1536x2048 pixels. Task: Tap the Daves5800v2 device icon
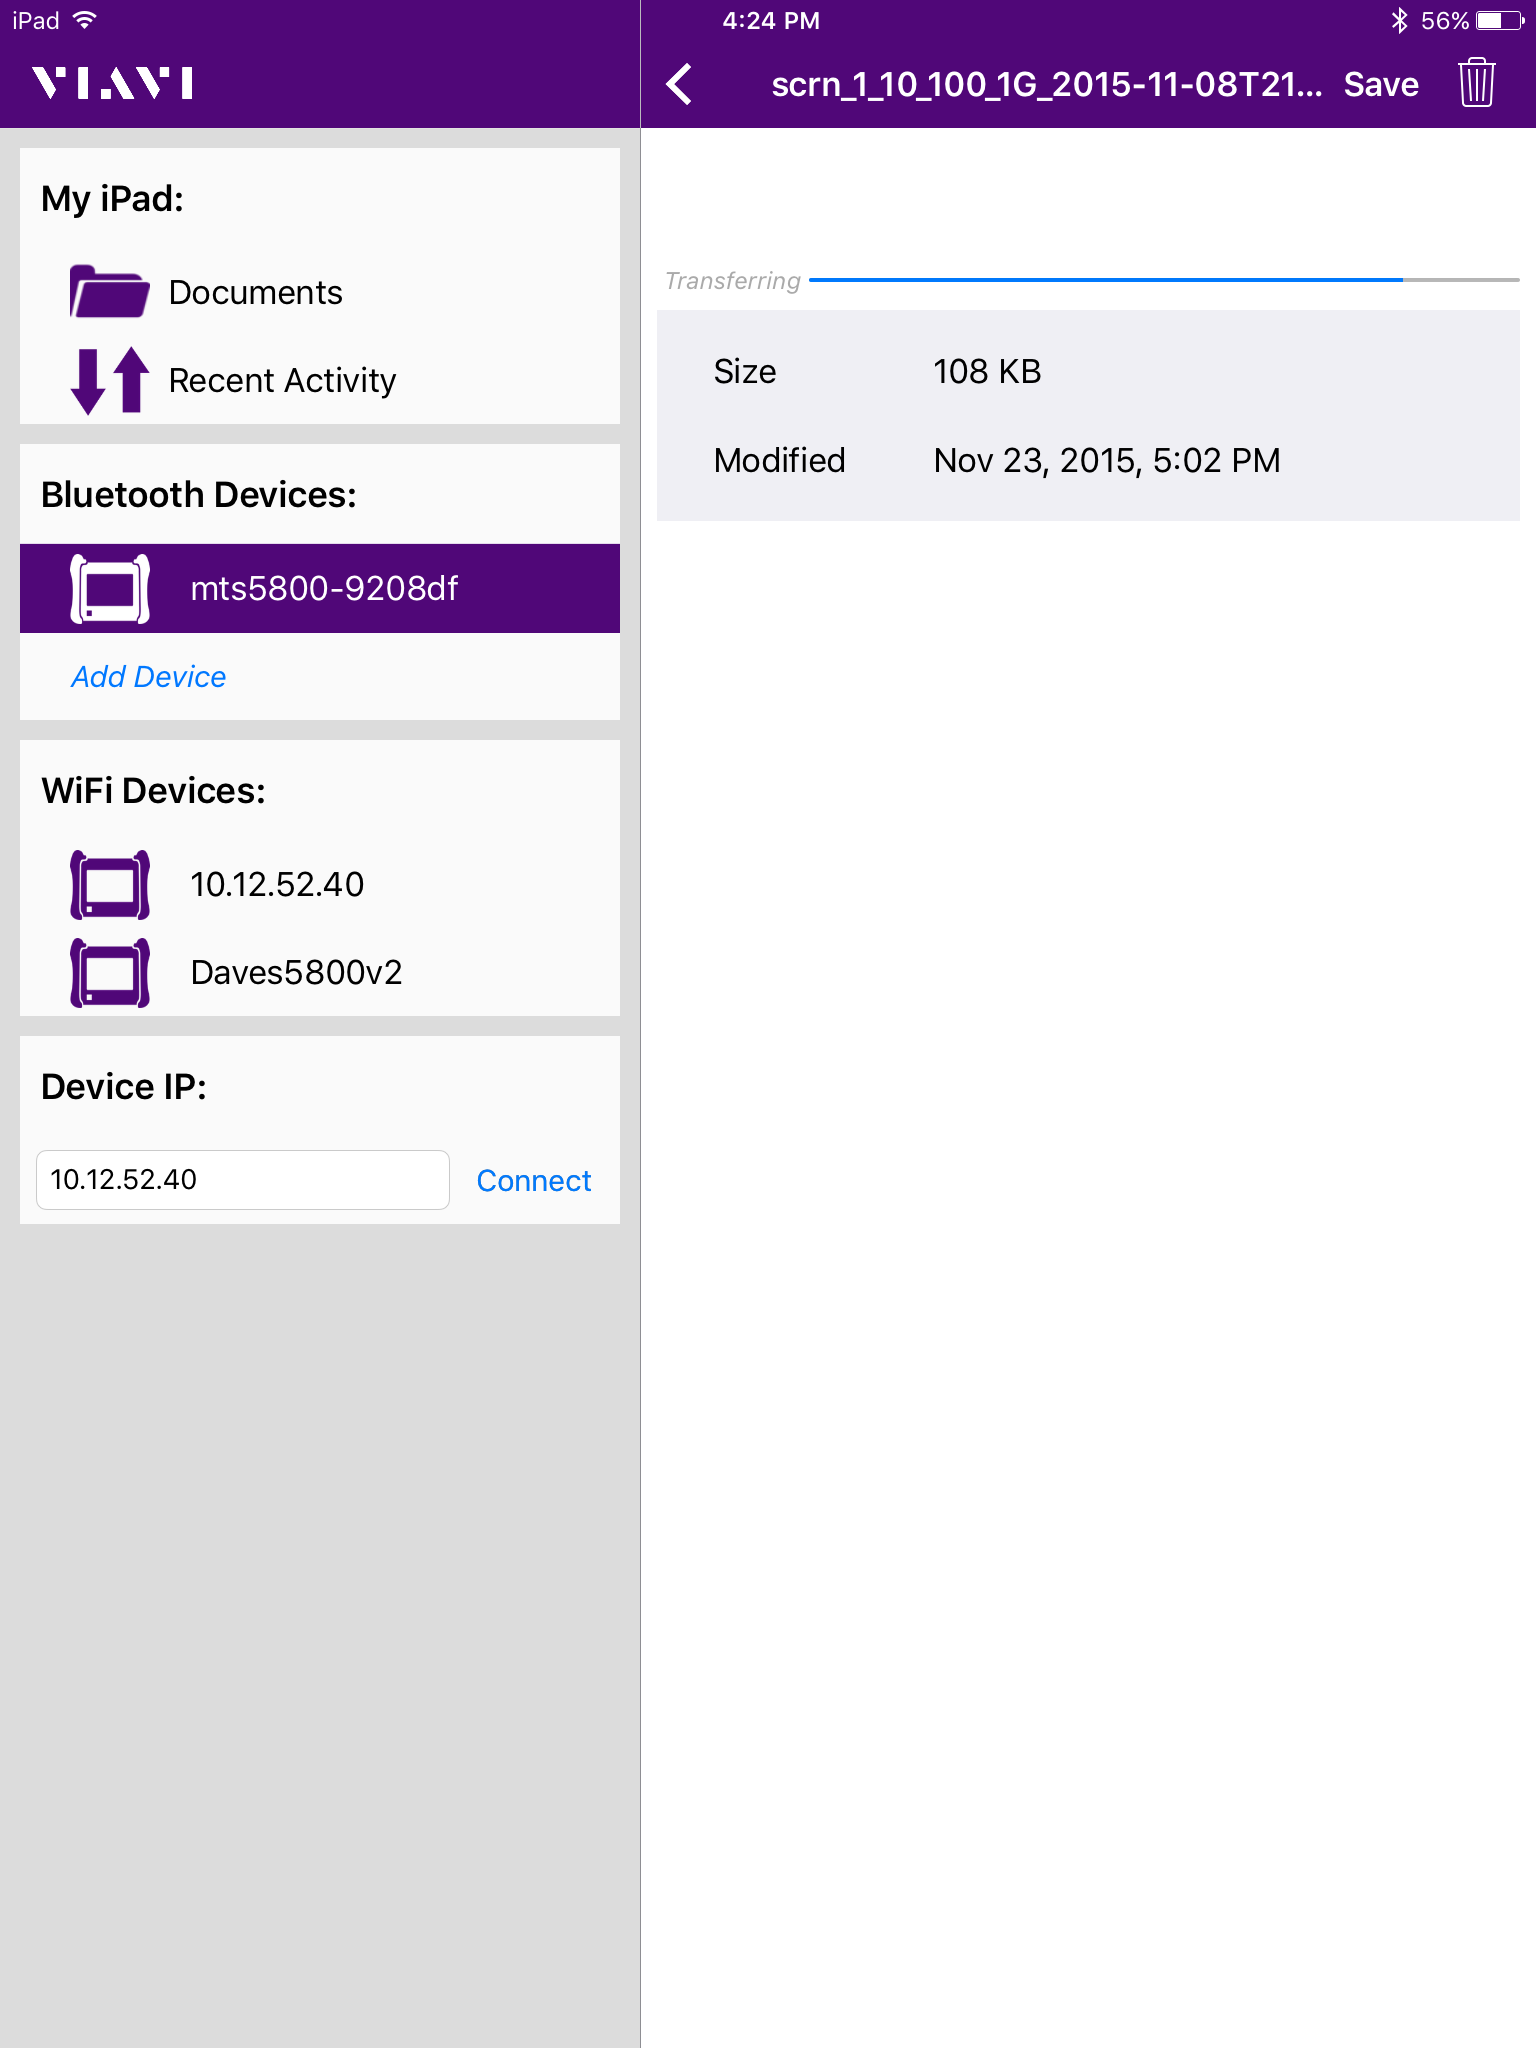[110, 972]
